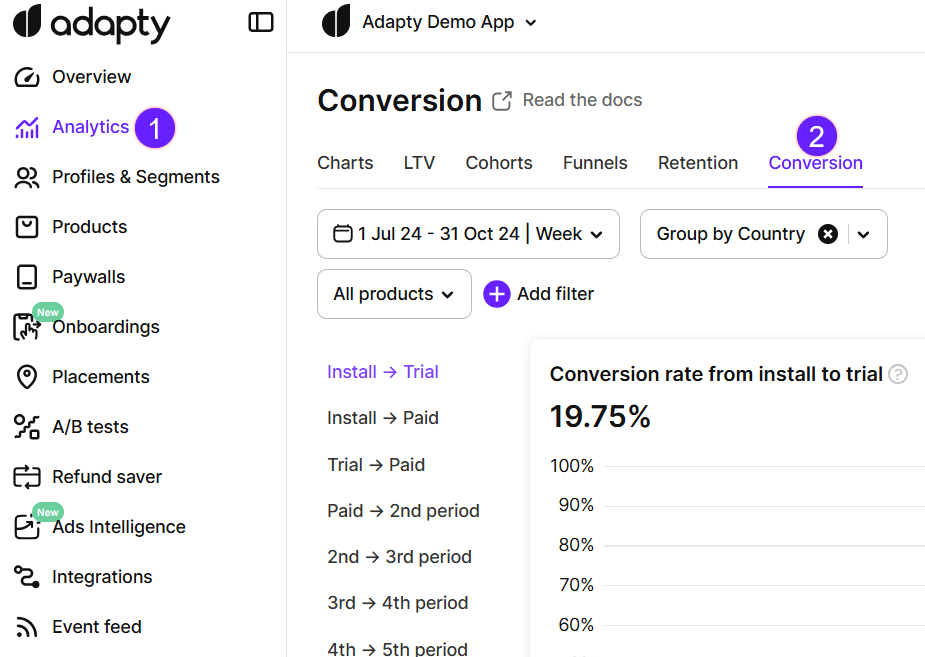Open Profiles & Segments people icon
The height and width of the screenshot is (657, 925).
tap(27, 177)
